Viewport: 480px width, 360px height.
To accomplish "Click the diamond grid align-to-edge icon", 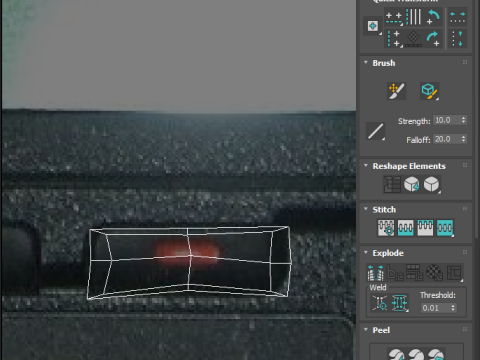I will [414, 38].
